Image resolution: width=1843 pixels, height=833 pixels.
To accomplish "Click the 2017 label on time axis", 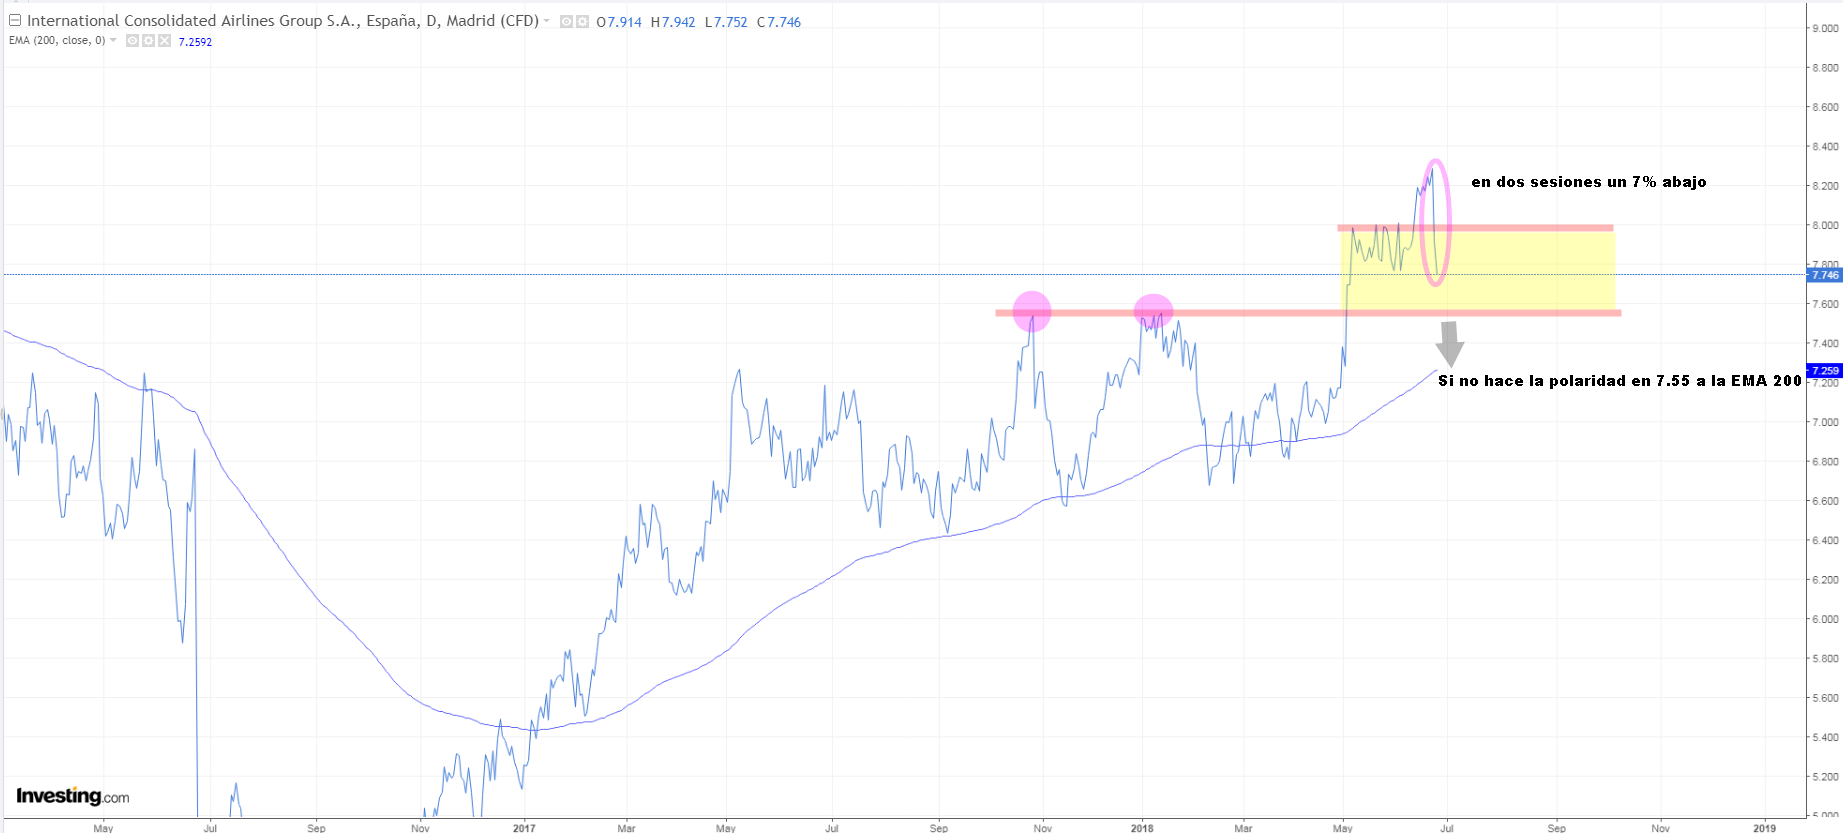I will [523, 827].
